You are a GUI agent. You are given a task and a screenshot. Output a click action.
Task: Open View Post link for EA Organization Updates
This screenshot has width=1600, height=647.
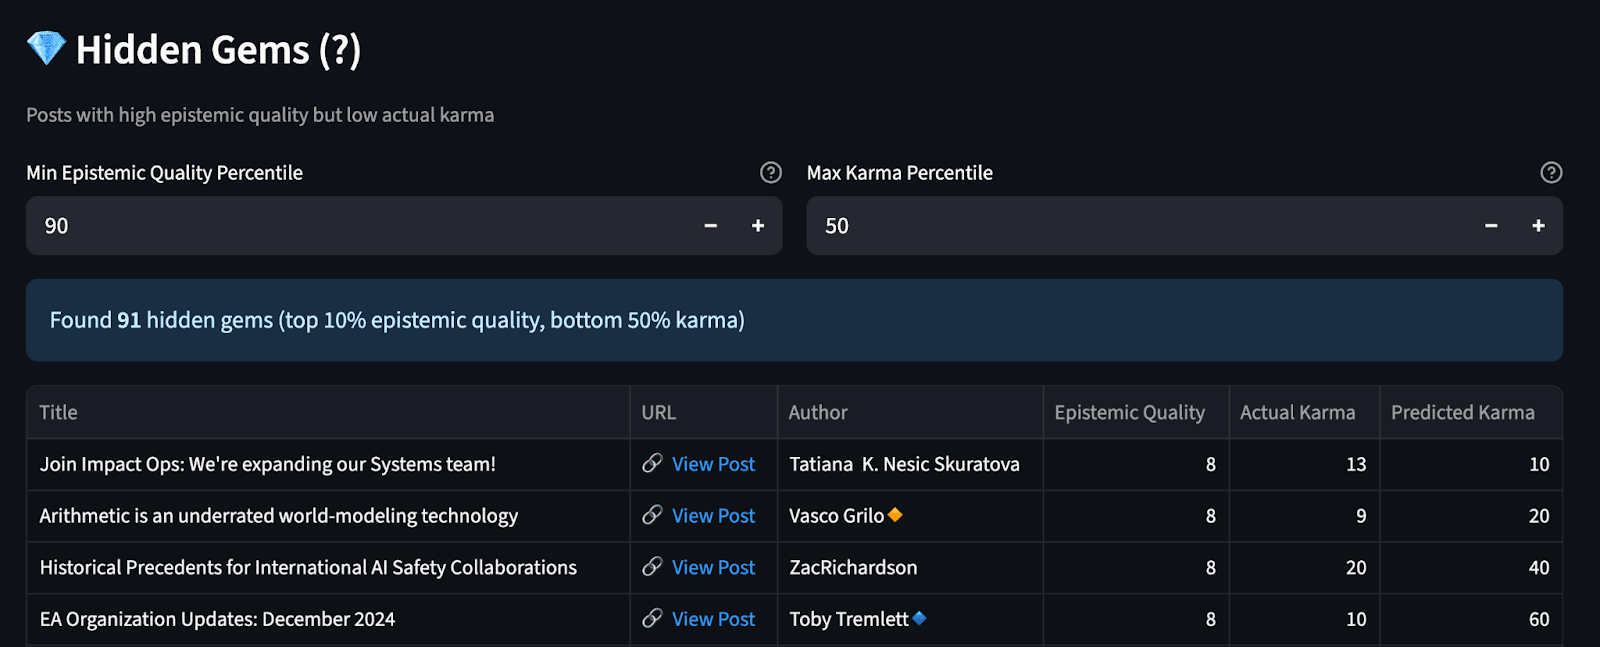pyautogui.click(x=713, y=619)
